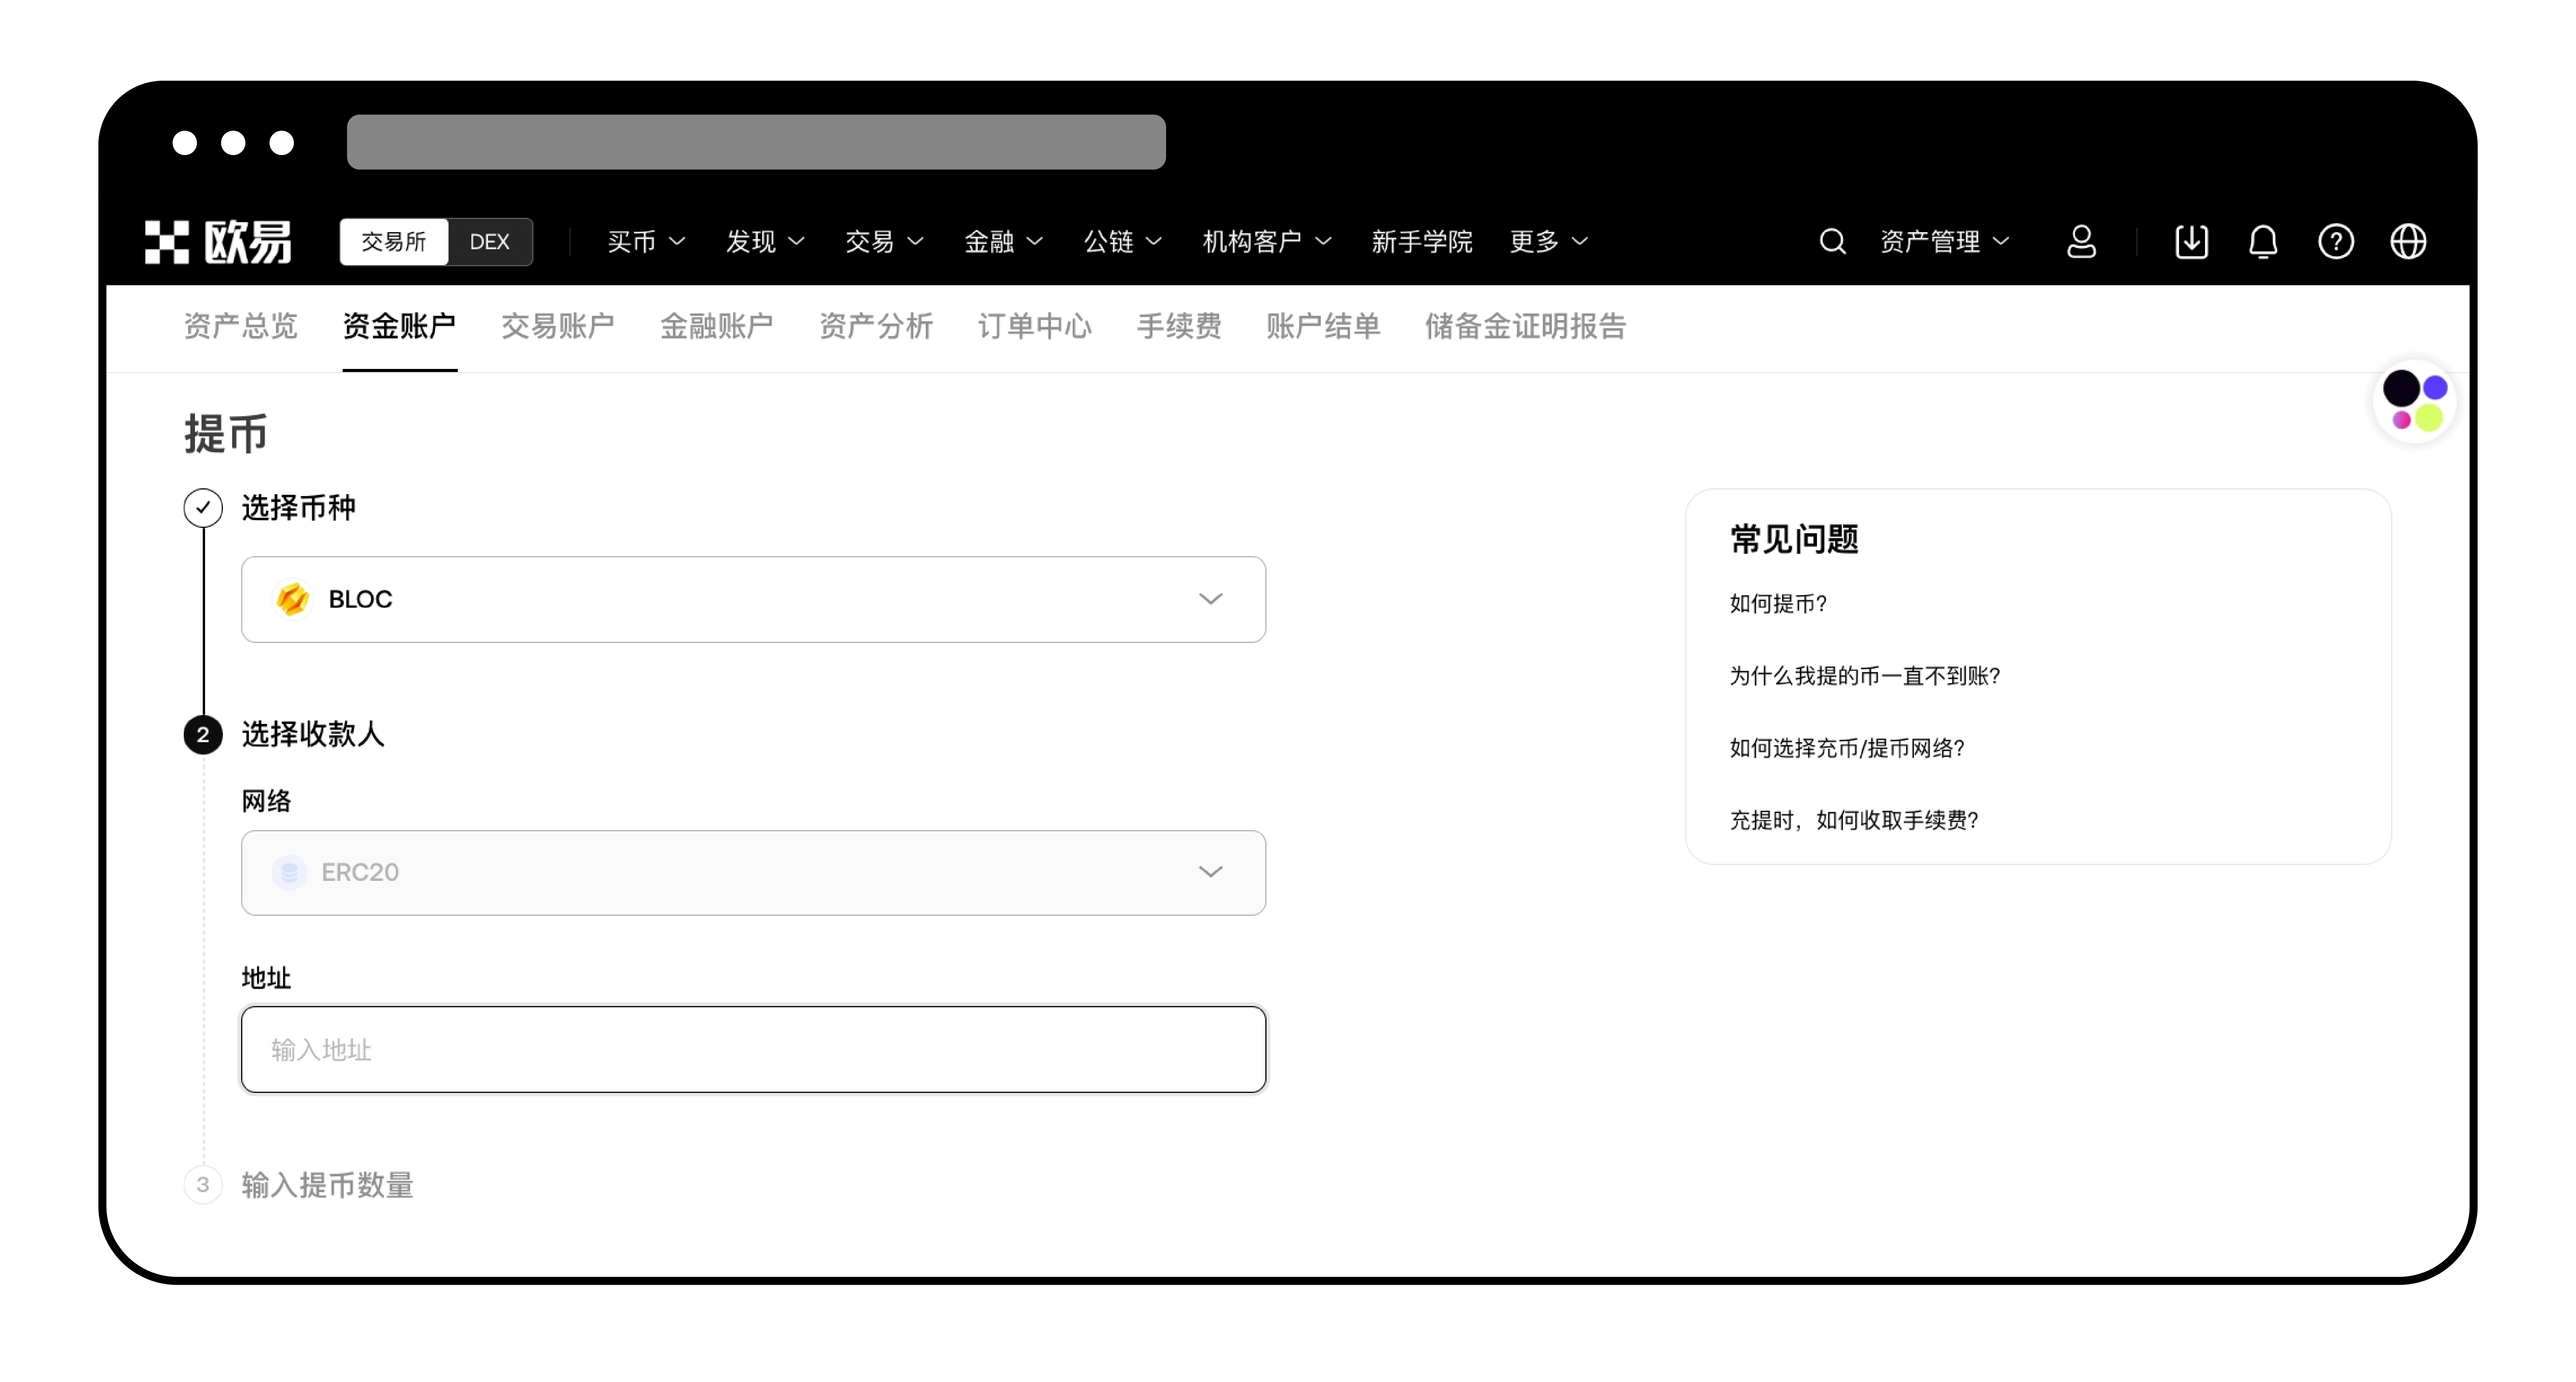Click the help question mark icon

point(2336,241)
